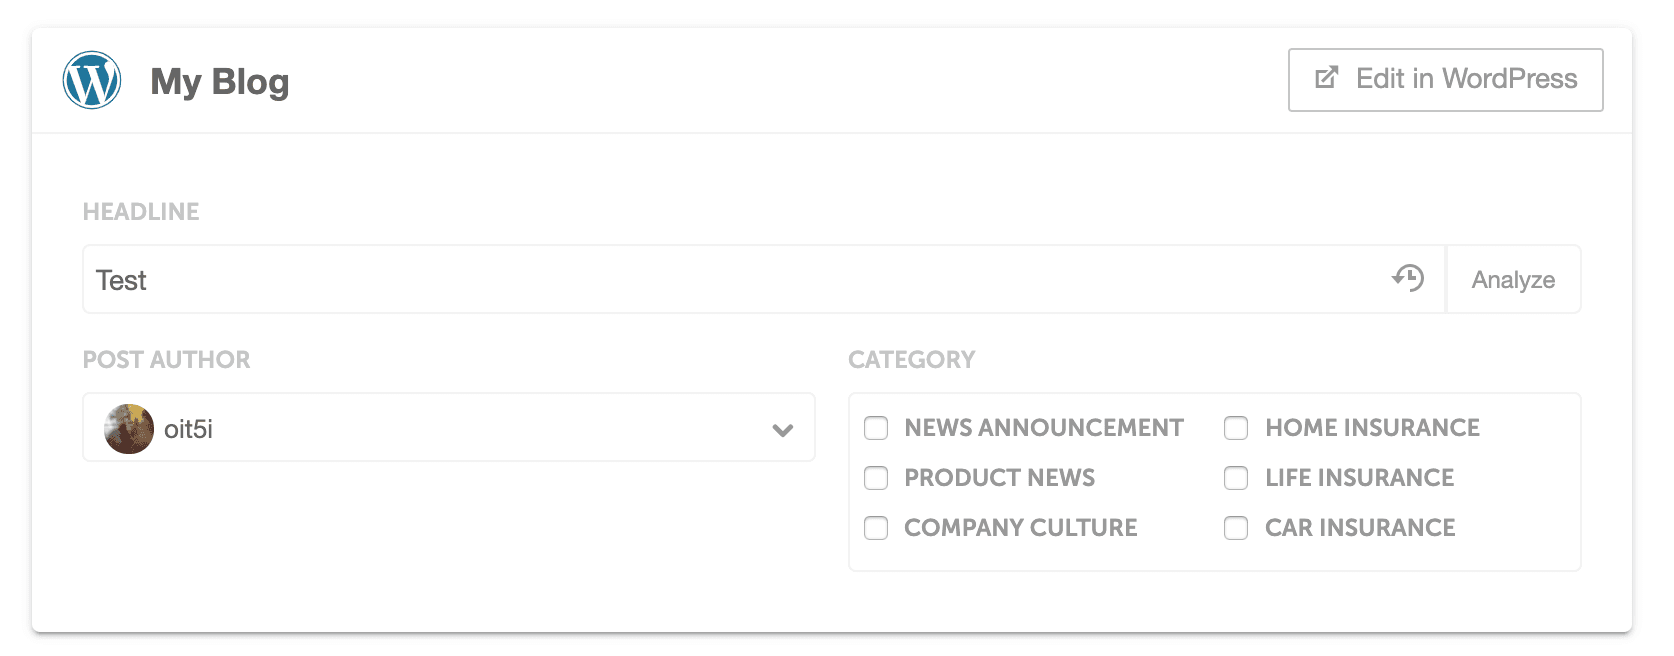Click the Headline field label
This screenshot has width=1674, height=656.
point(141,212)
